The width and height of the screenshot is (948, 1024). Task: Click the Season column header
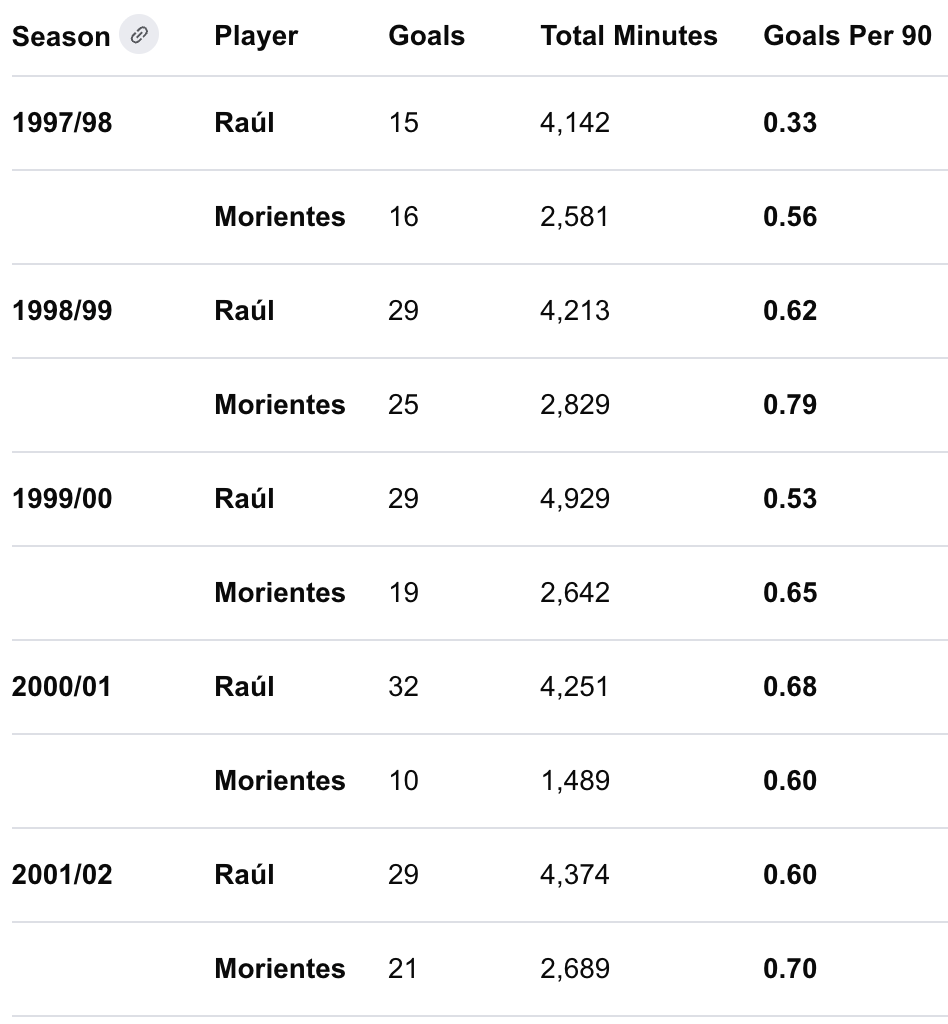tap(61, 37)
